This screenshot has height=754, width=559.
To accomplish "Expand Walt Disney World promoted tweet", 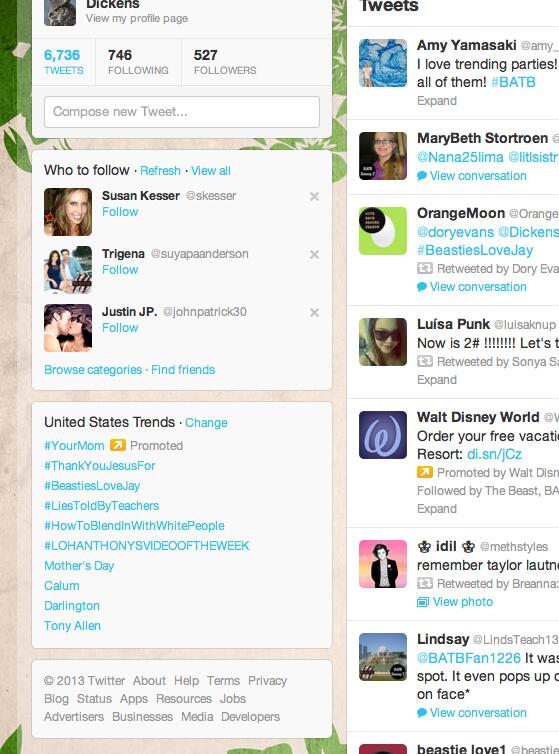I will (437, 509).
